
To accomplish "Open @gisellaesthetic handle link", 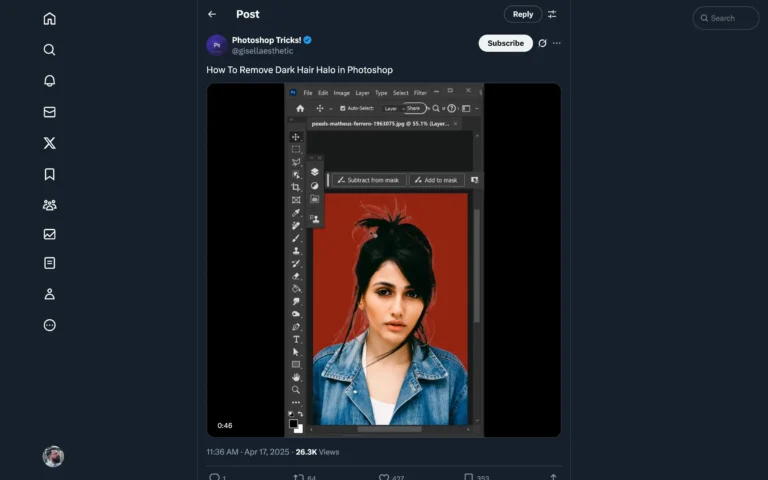I will point(263,51).
